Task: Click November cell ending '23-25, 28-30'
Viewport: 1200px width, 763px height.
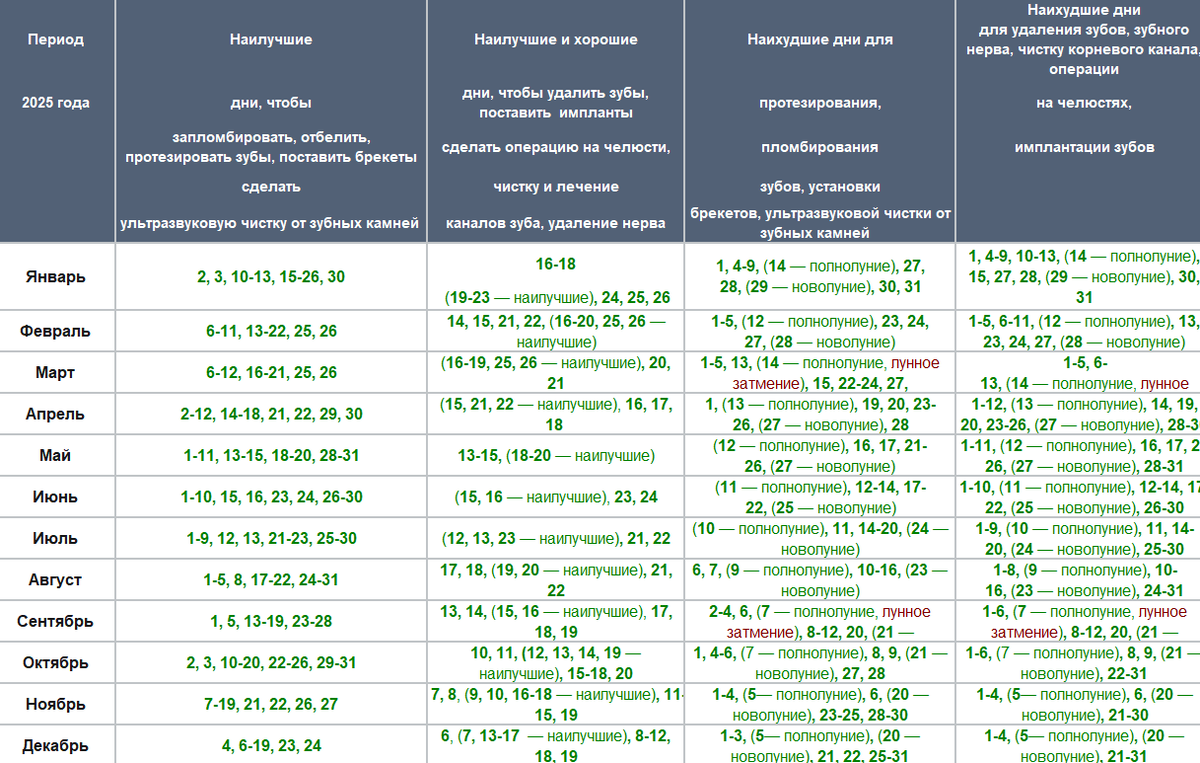Action: (819, 704)
